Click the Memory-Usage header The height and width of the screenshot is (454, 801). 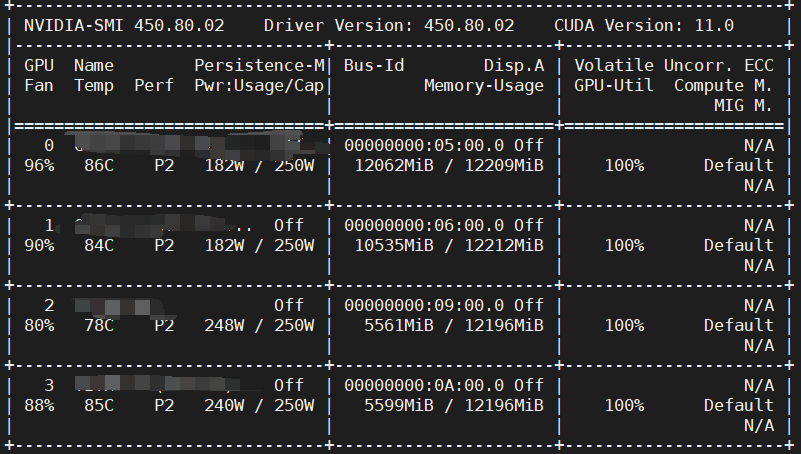coord(484,86)
